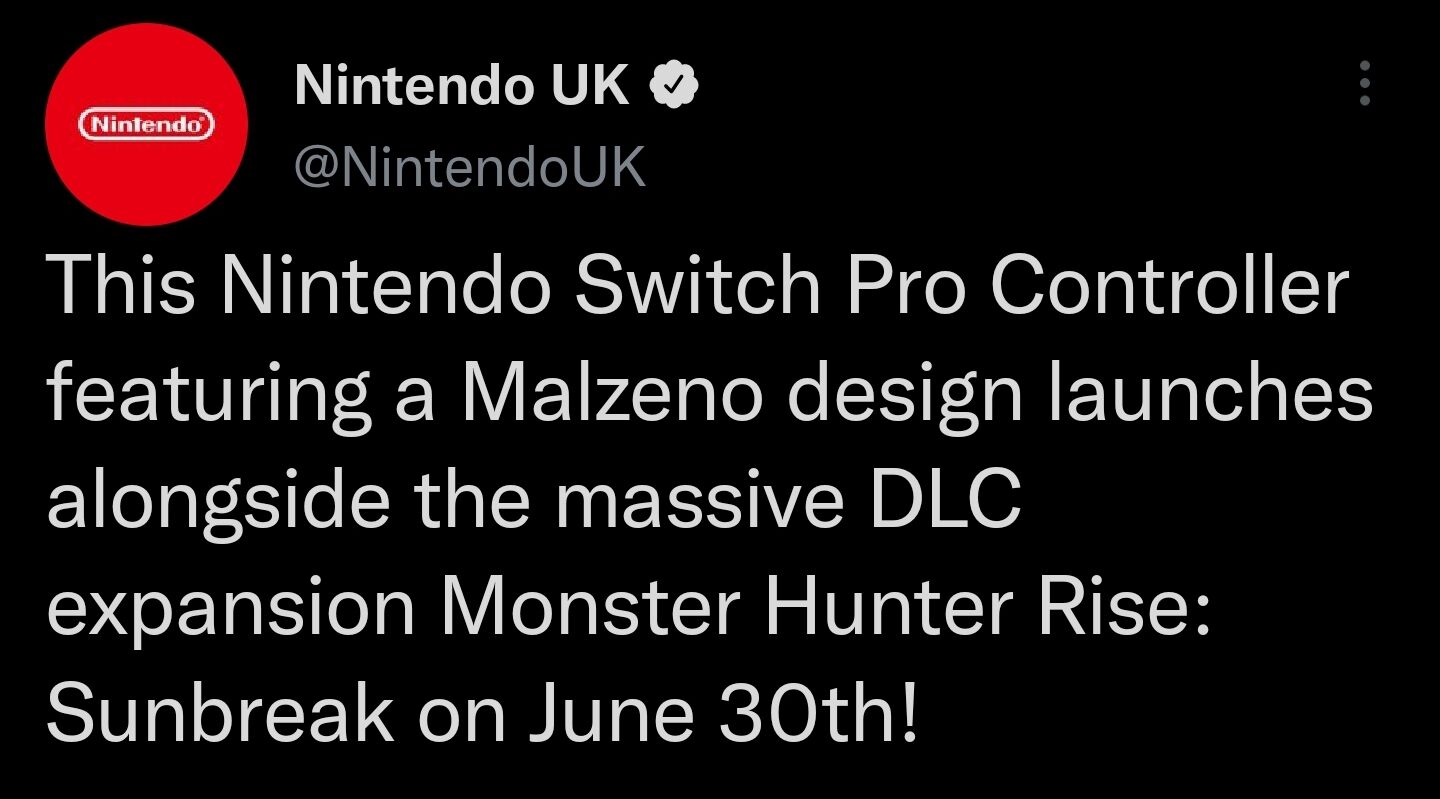Click the word This starting the tweet

coord(121,285)
